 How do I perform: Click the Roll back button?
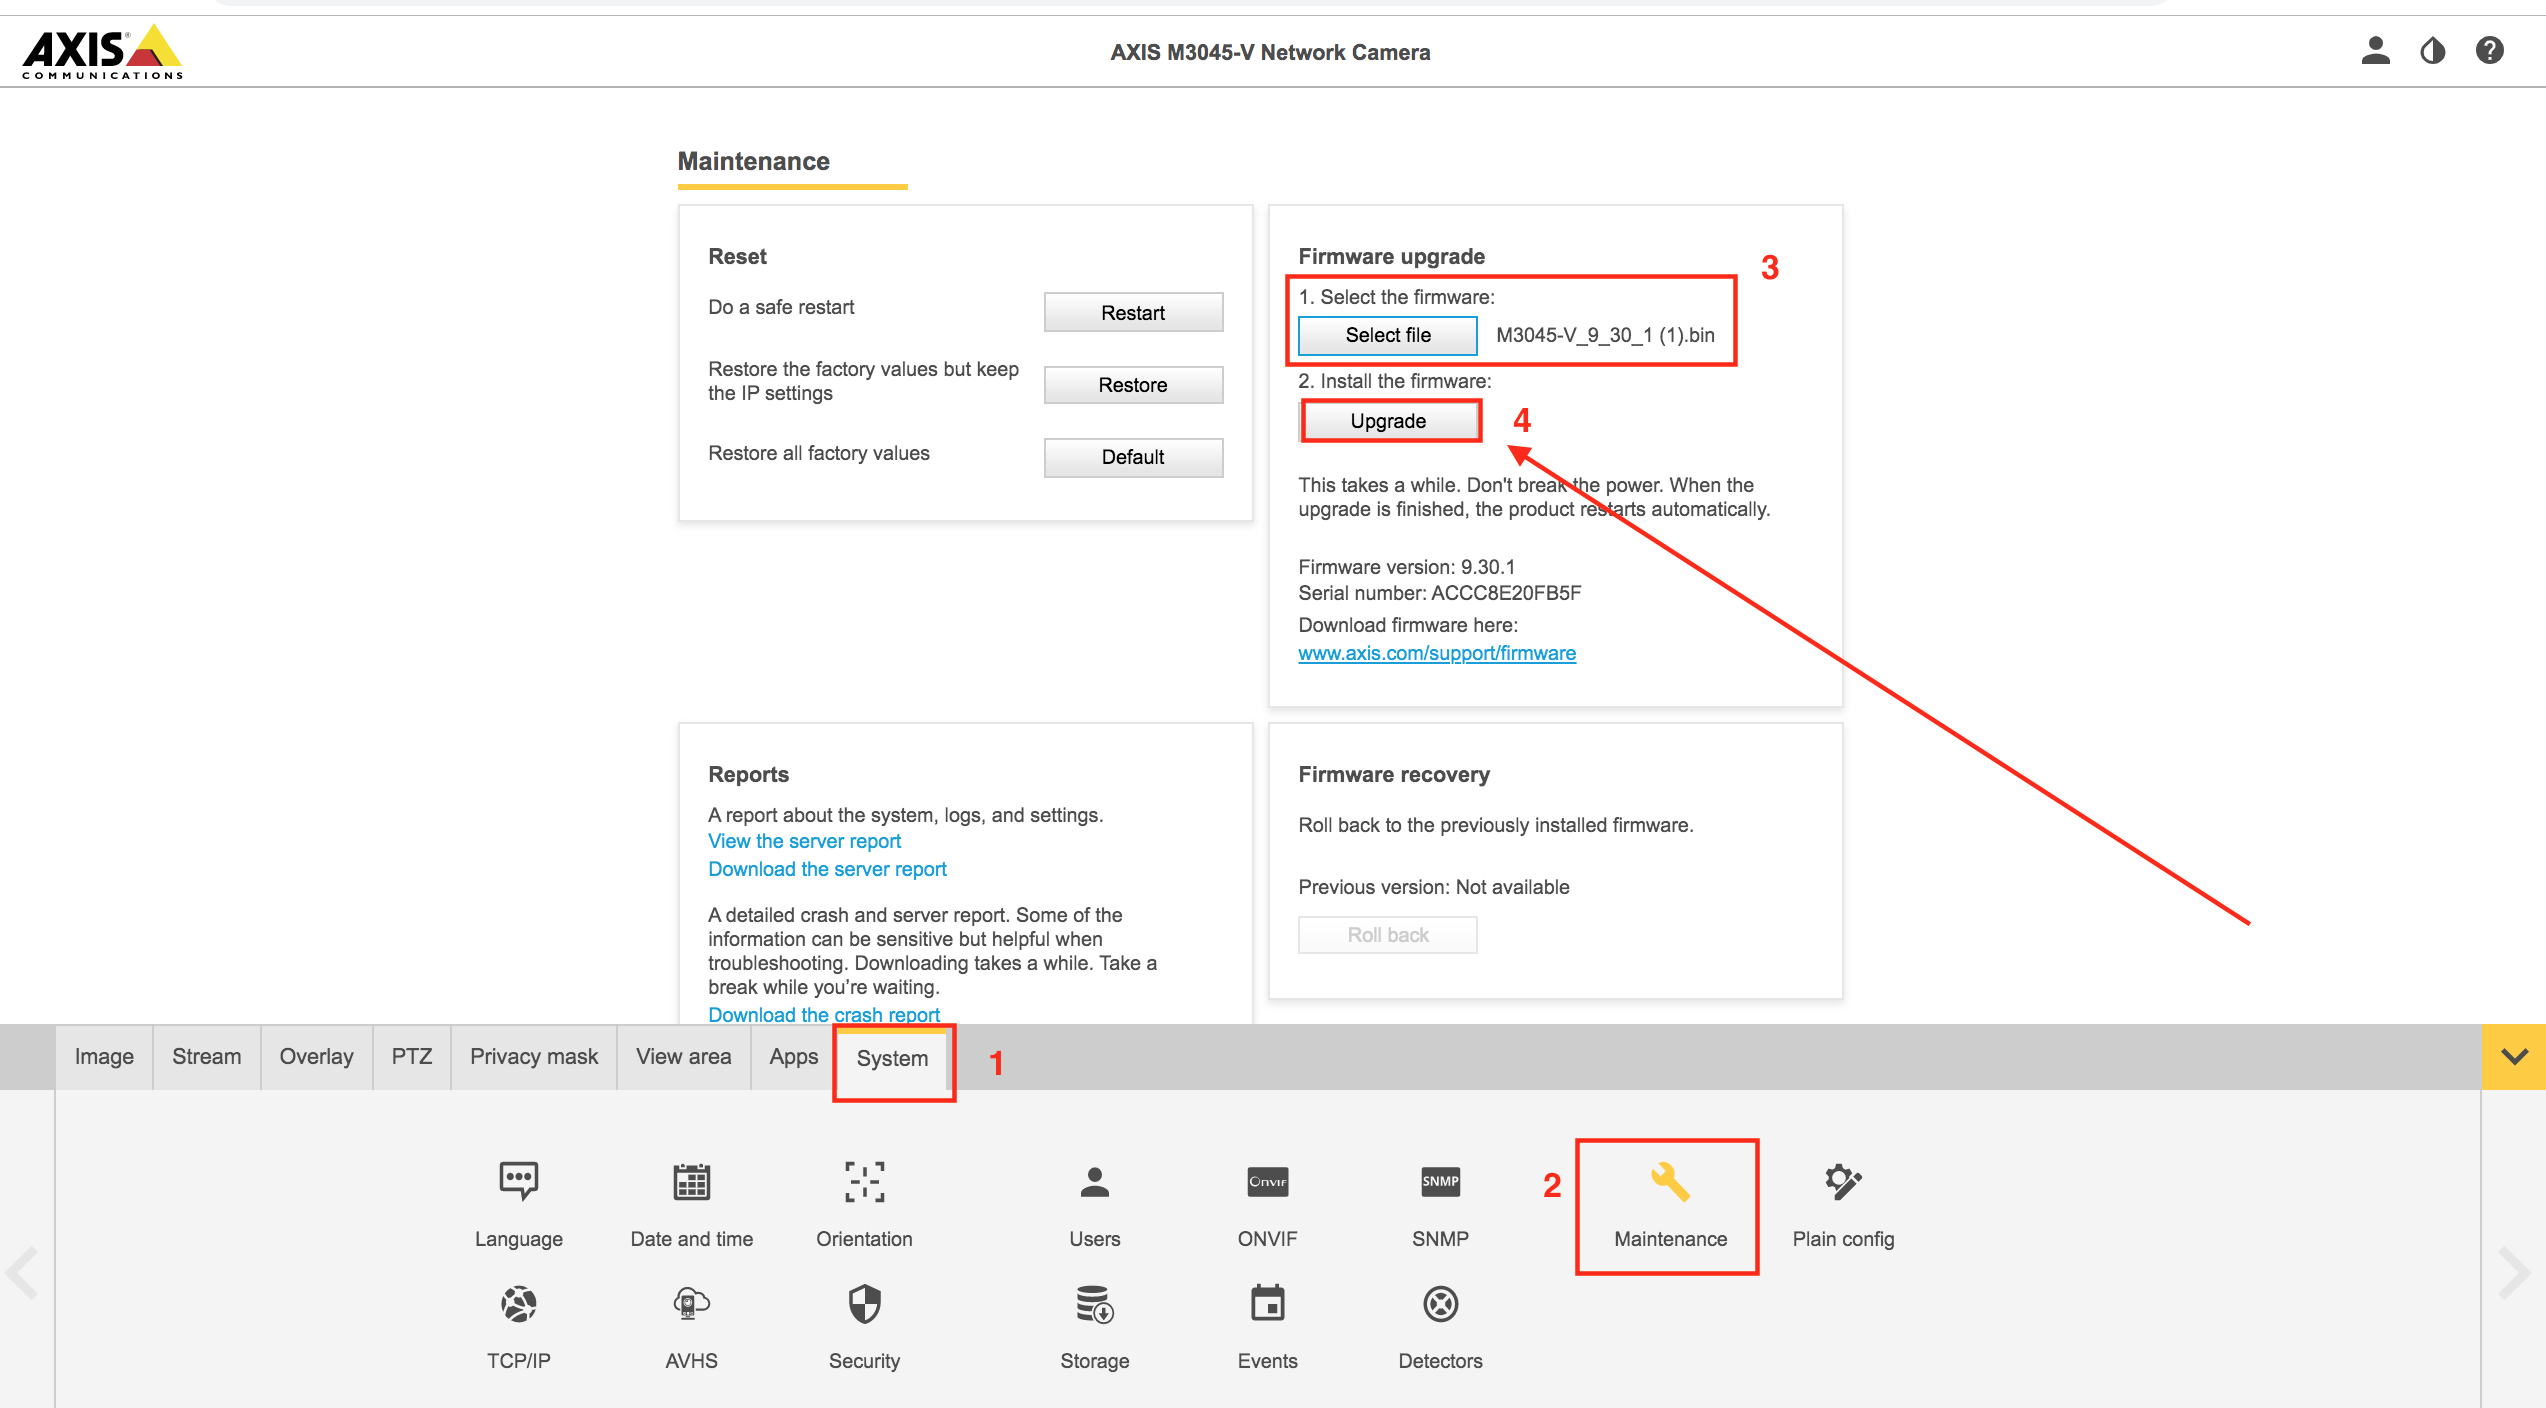(x=1388, y=935)
